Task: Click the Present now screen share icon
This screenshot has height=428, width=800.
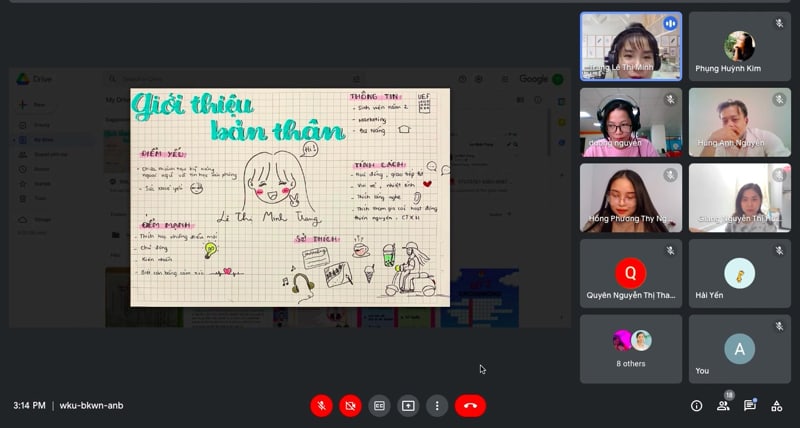Action: (408, 405)
